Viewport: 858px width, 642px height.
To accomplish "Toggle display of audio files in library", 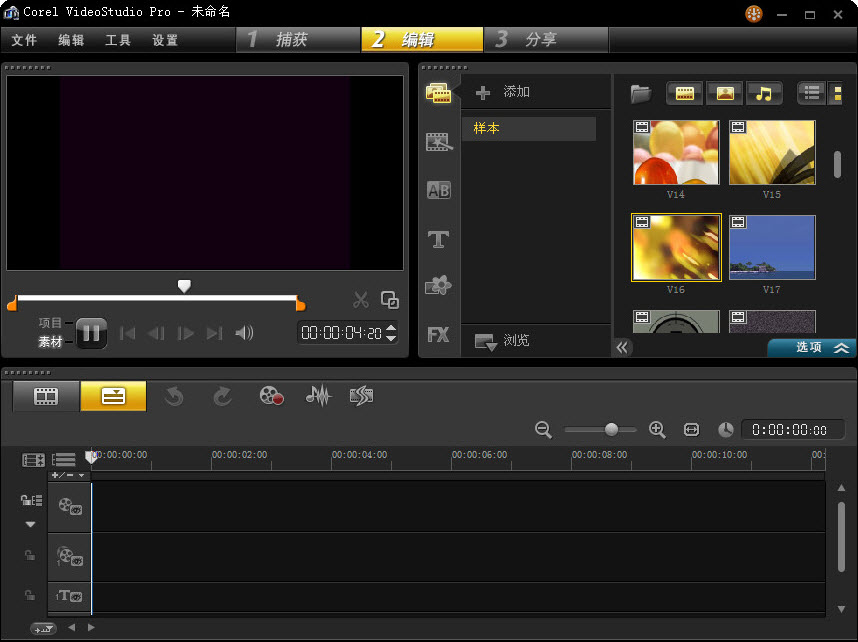I will (x=763, y=92).
